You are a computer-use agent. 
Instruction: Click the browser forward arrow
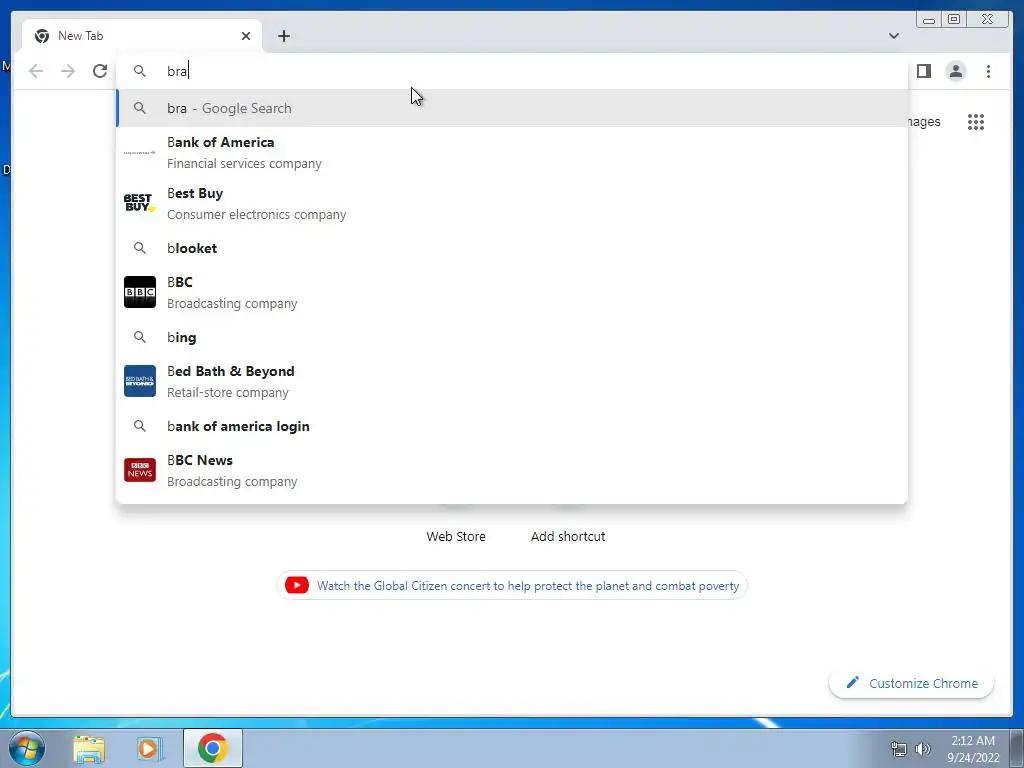[68, 71]
